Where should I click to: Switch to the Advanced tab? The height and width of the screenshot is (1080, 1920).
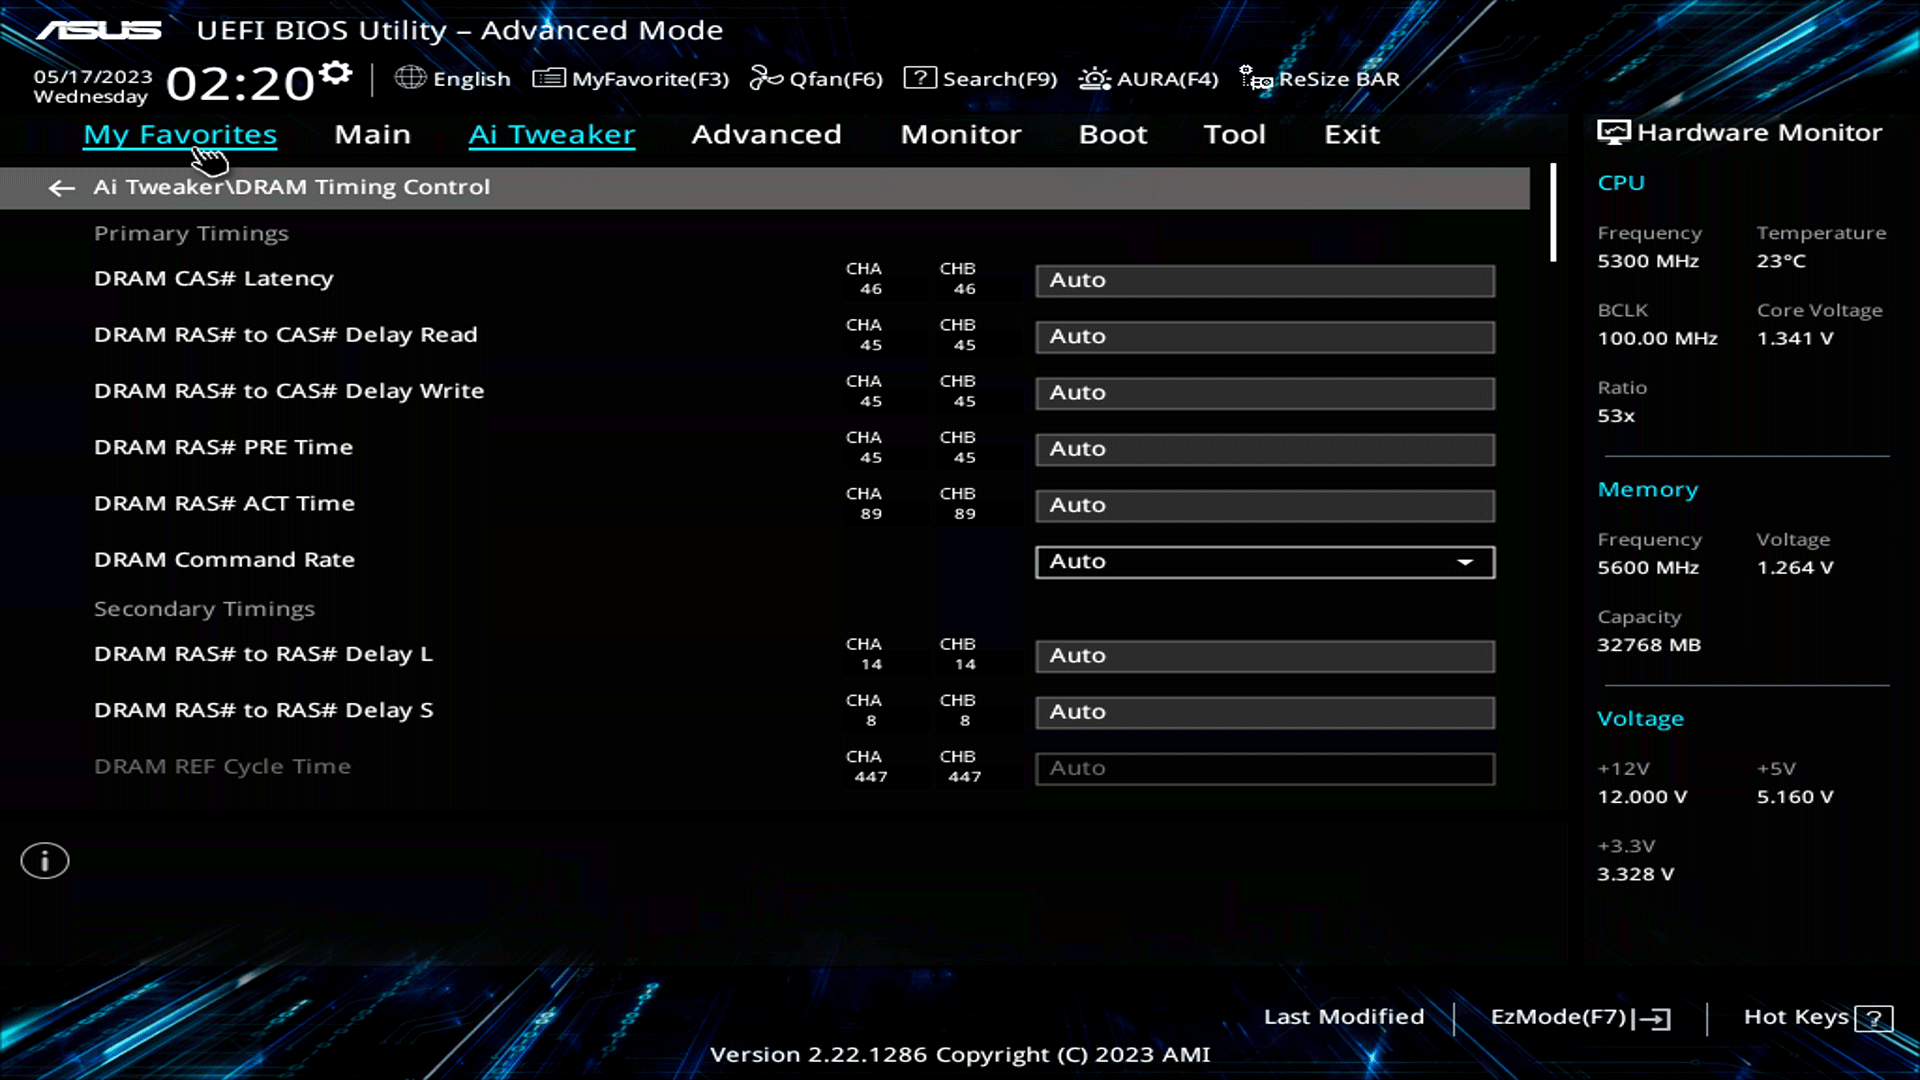pyautogui.click(x=766, y=134)
